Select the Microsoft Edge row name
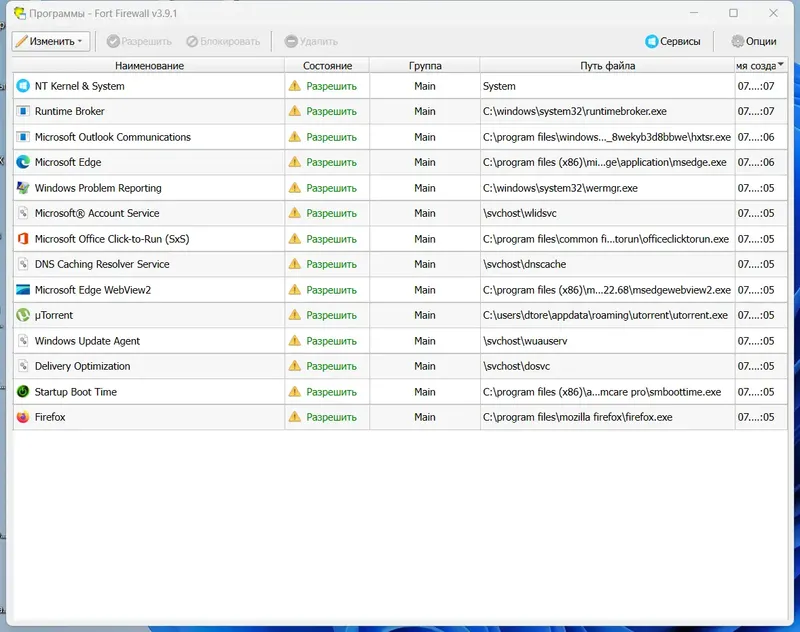This screenshot has height=632, width=800. coord(68,162)
